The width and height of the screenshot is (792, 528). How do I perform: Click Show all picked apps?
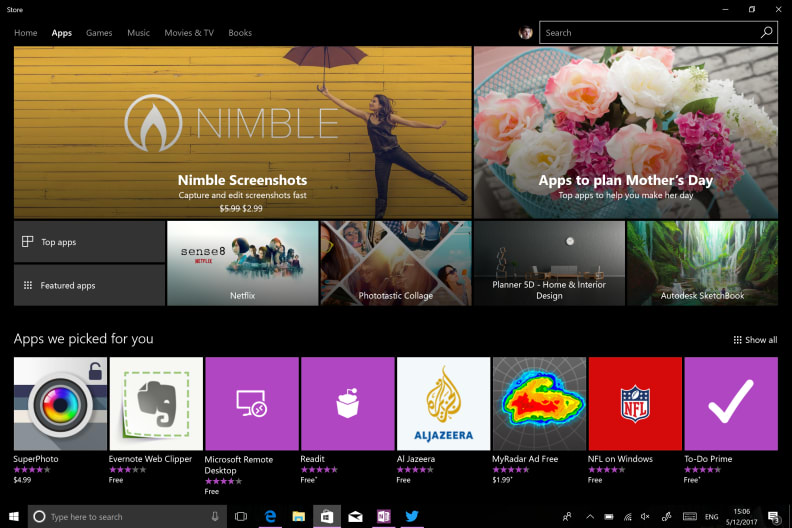point(755,340)
